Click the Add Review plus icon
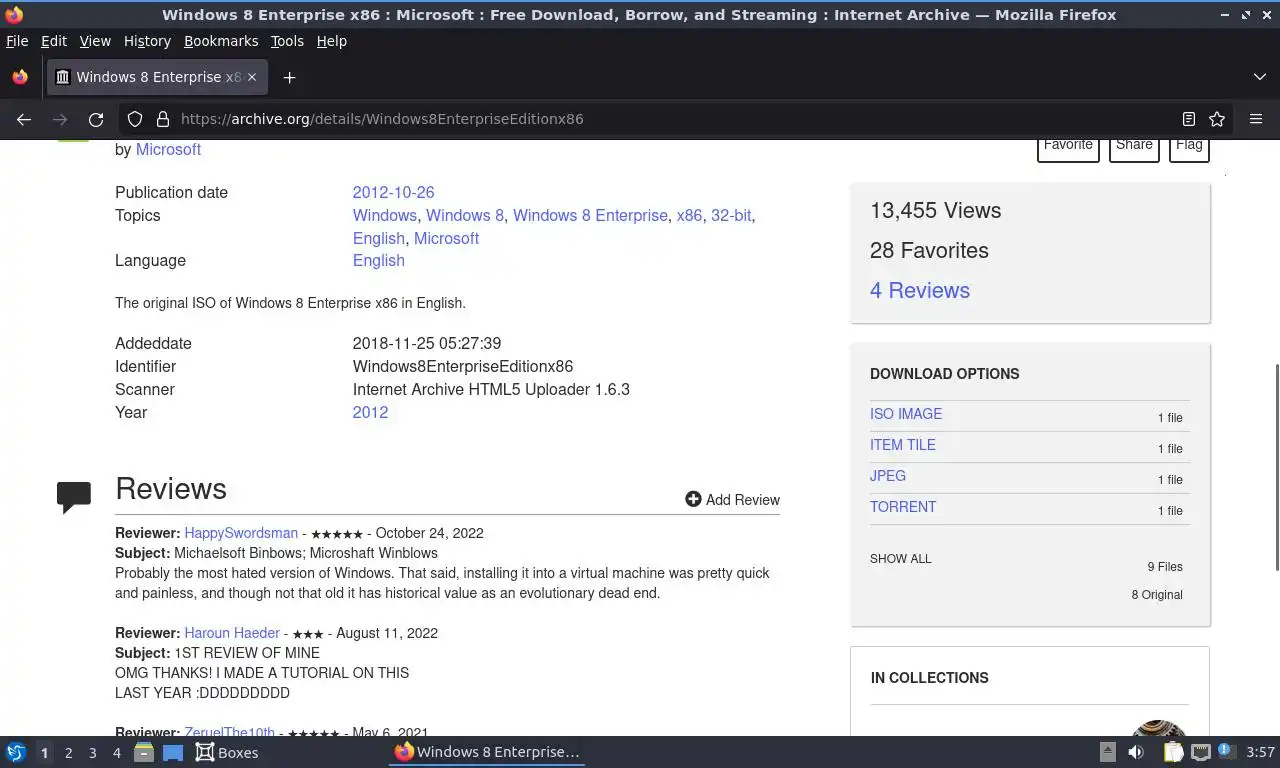1280x768 pixels. coord(693,499)
